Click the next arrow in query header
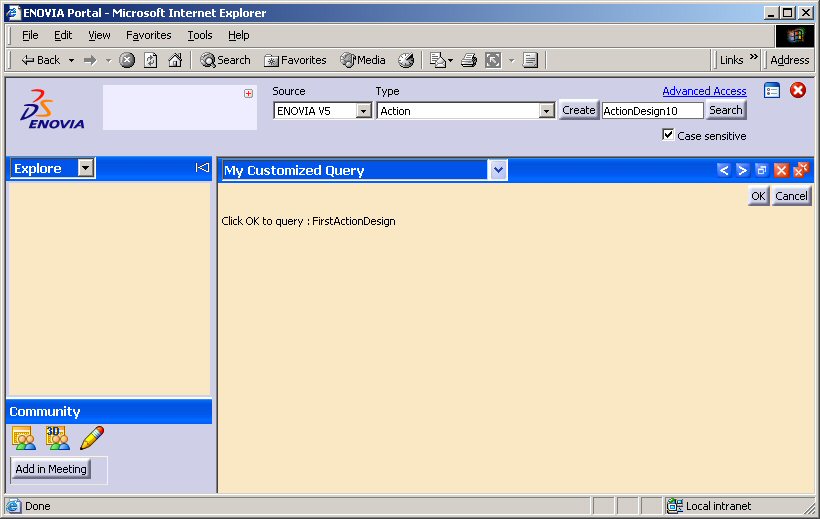The height and width of the screenshot is (519, 820). 742,170
